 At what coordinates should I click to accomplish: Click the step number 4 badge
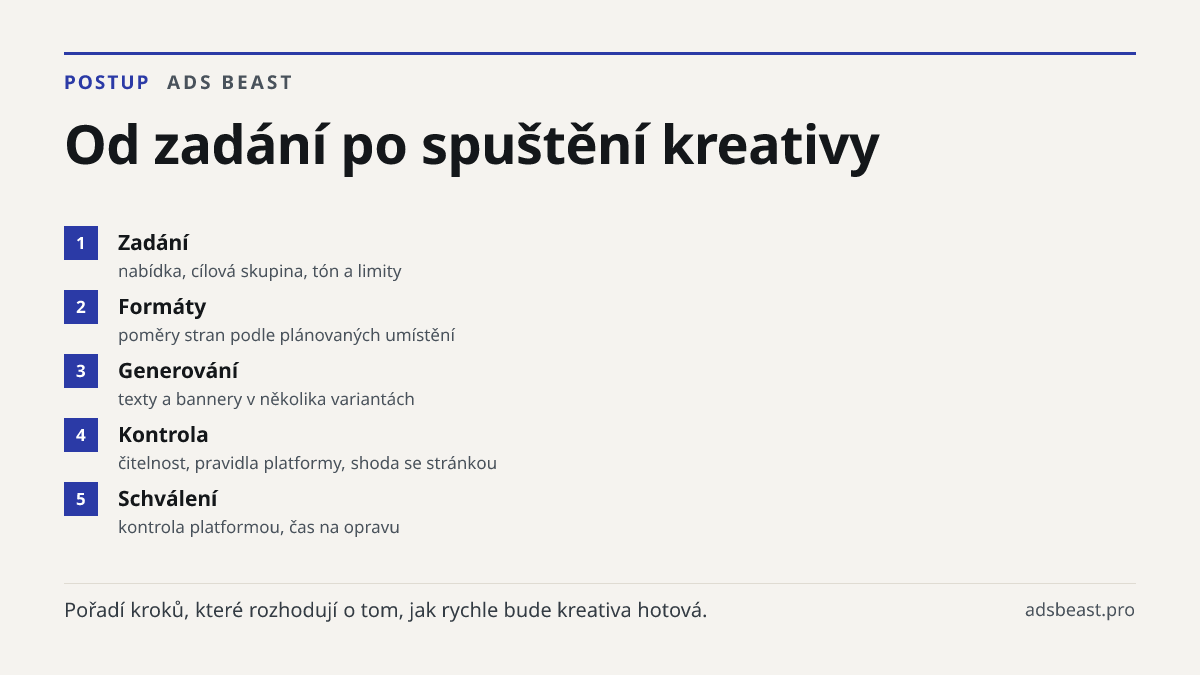81,435
